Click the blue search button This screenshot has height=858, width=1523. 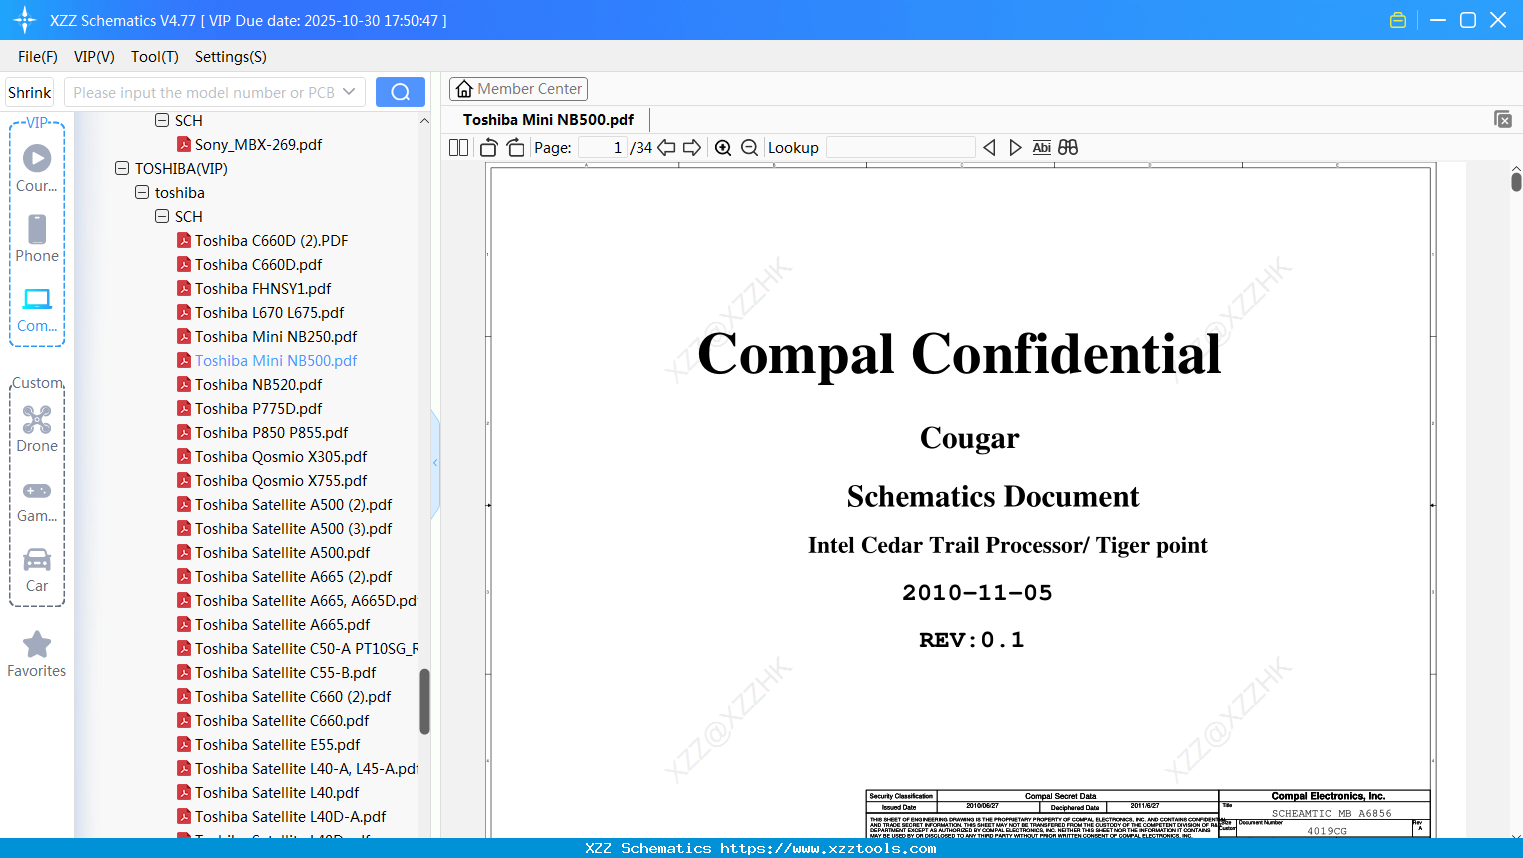coord(400,92)
